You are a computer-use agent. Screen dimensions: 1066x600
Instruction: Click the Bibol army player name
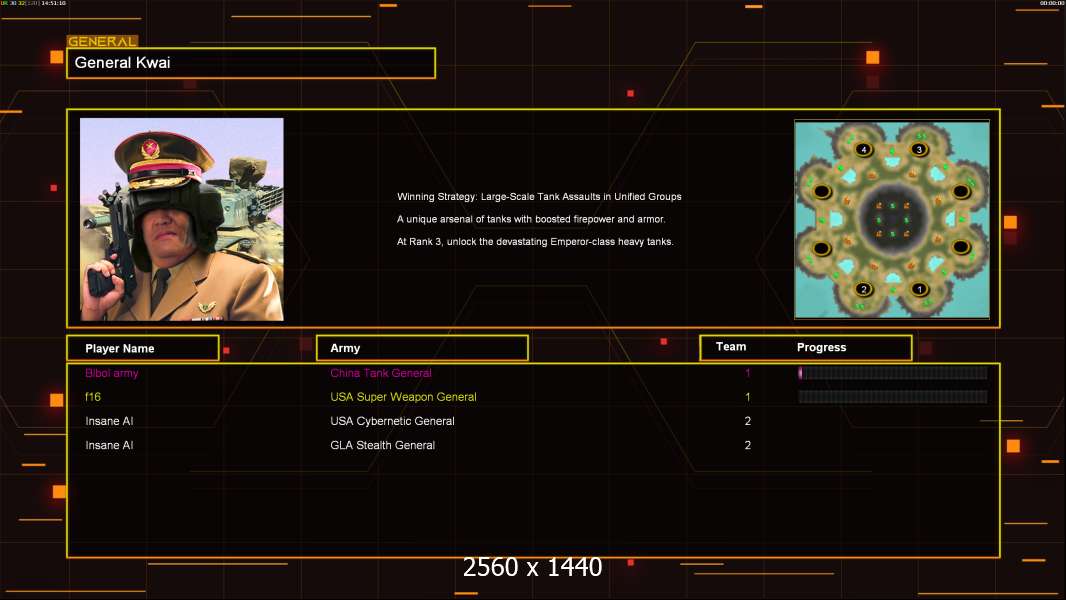[111, 373]
